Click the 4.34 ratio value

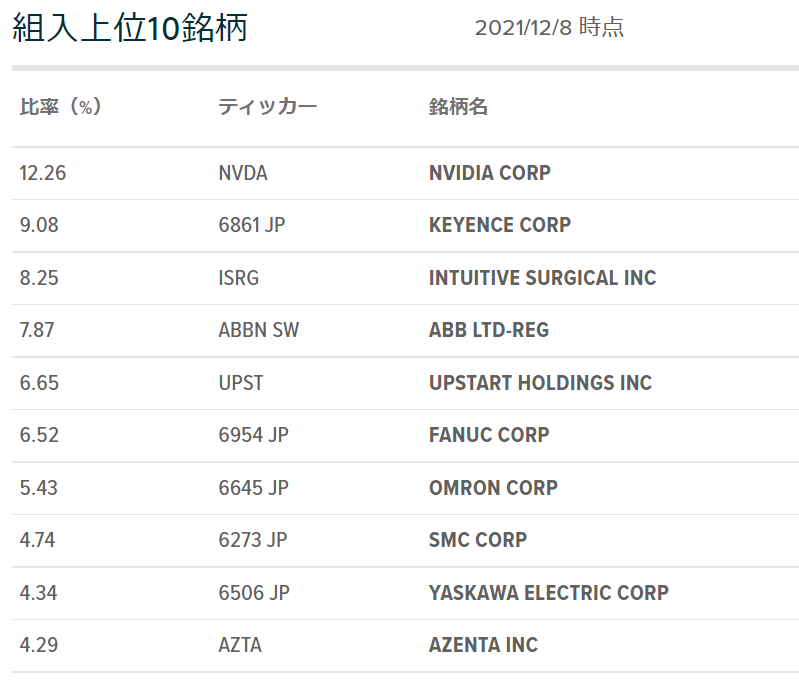pos(38,593)
